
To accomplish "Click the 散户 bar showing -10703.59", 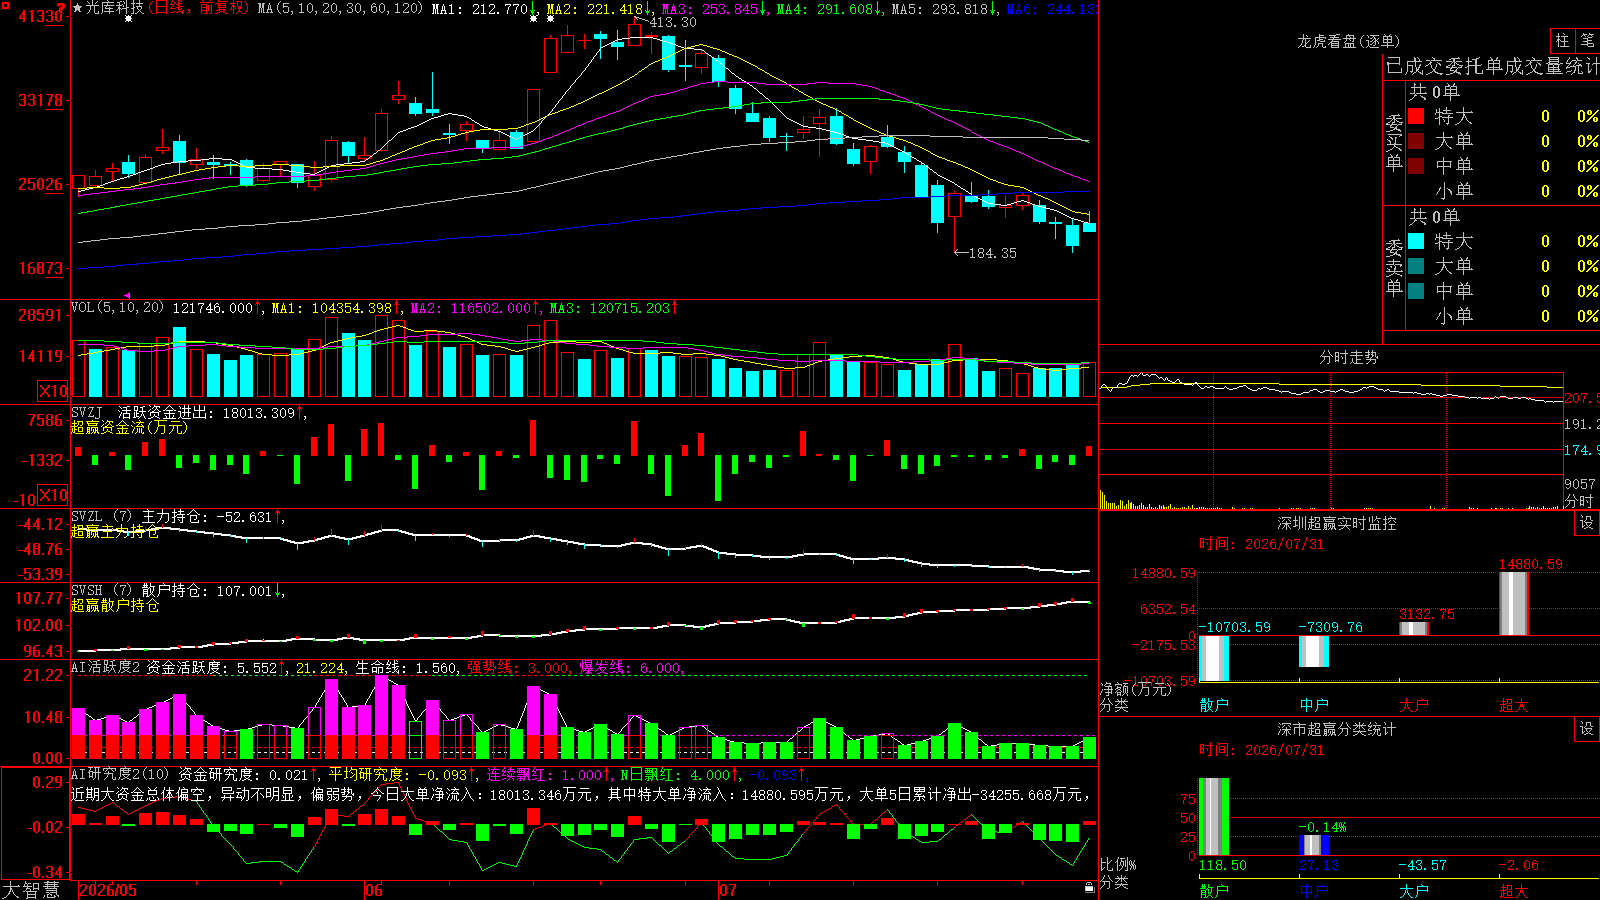I will point(1214,658).
